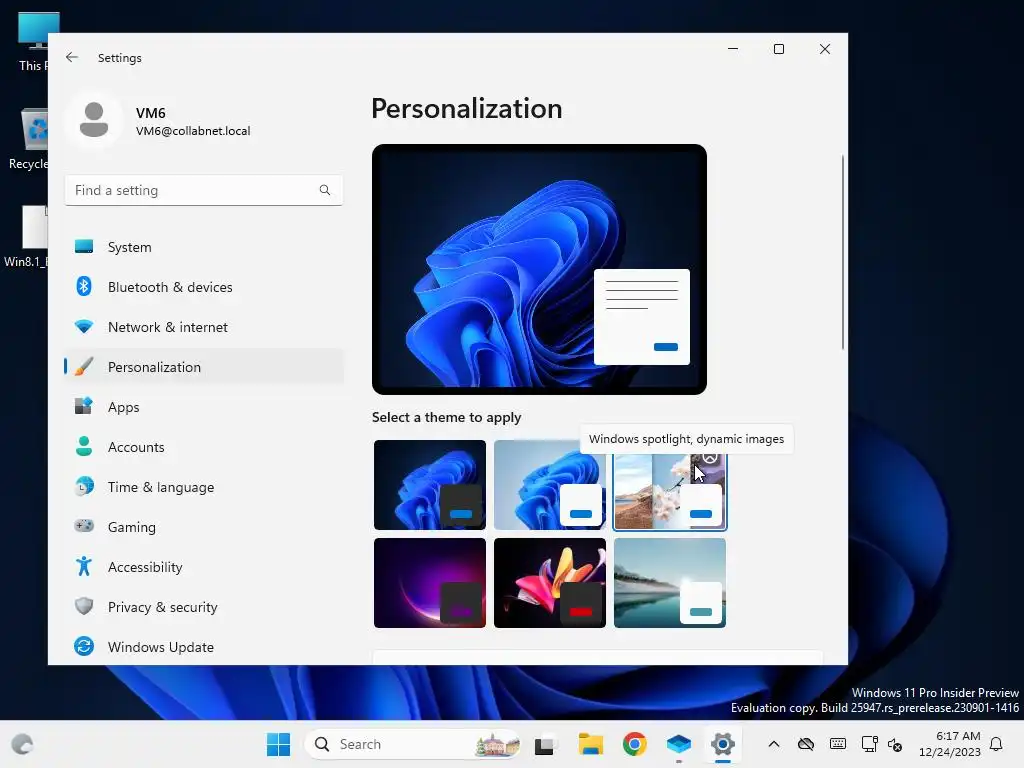Click the Find a setting search box
Image resolution: width=1024 pixels, height=768 pixels.
click(203, 190)
